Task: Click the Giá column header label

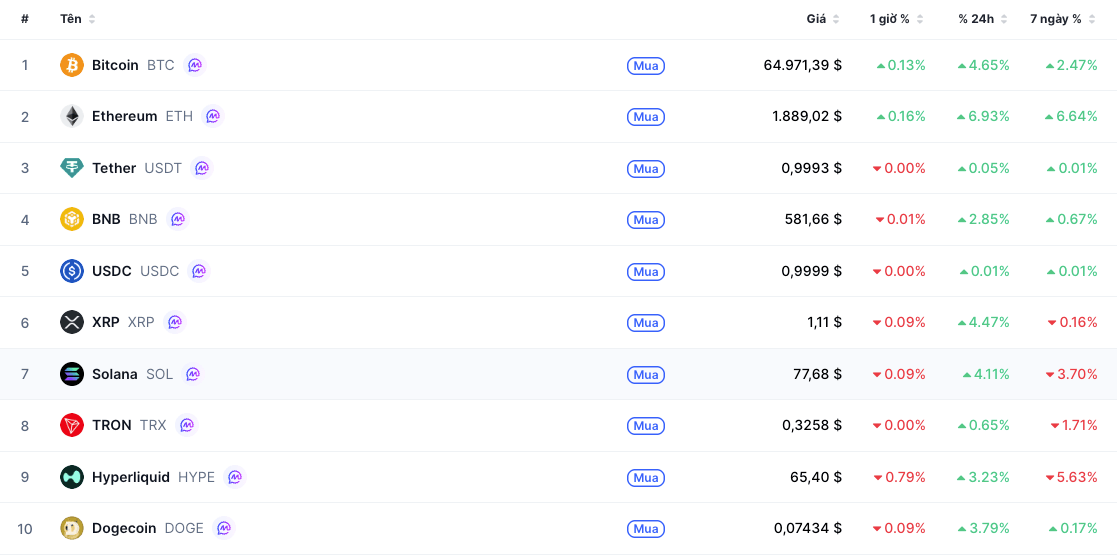Action: click(816, 19)
